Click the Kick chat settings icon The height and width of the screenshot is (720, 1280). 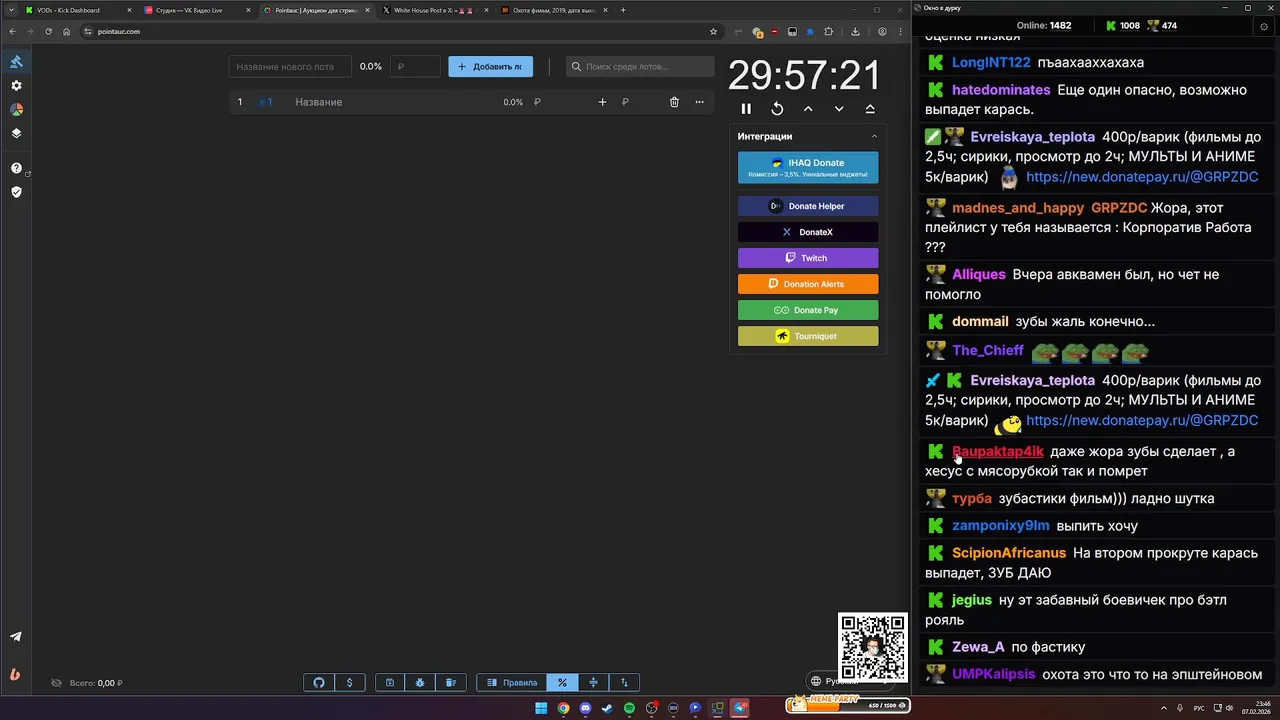click(x=1265, y=26)
